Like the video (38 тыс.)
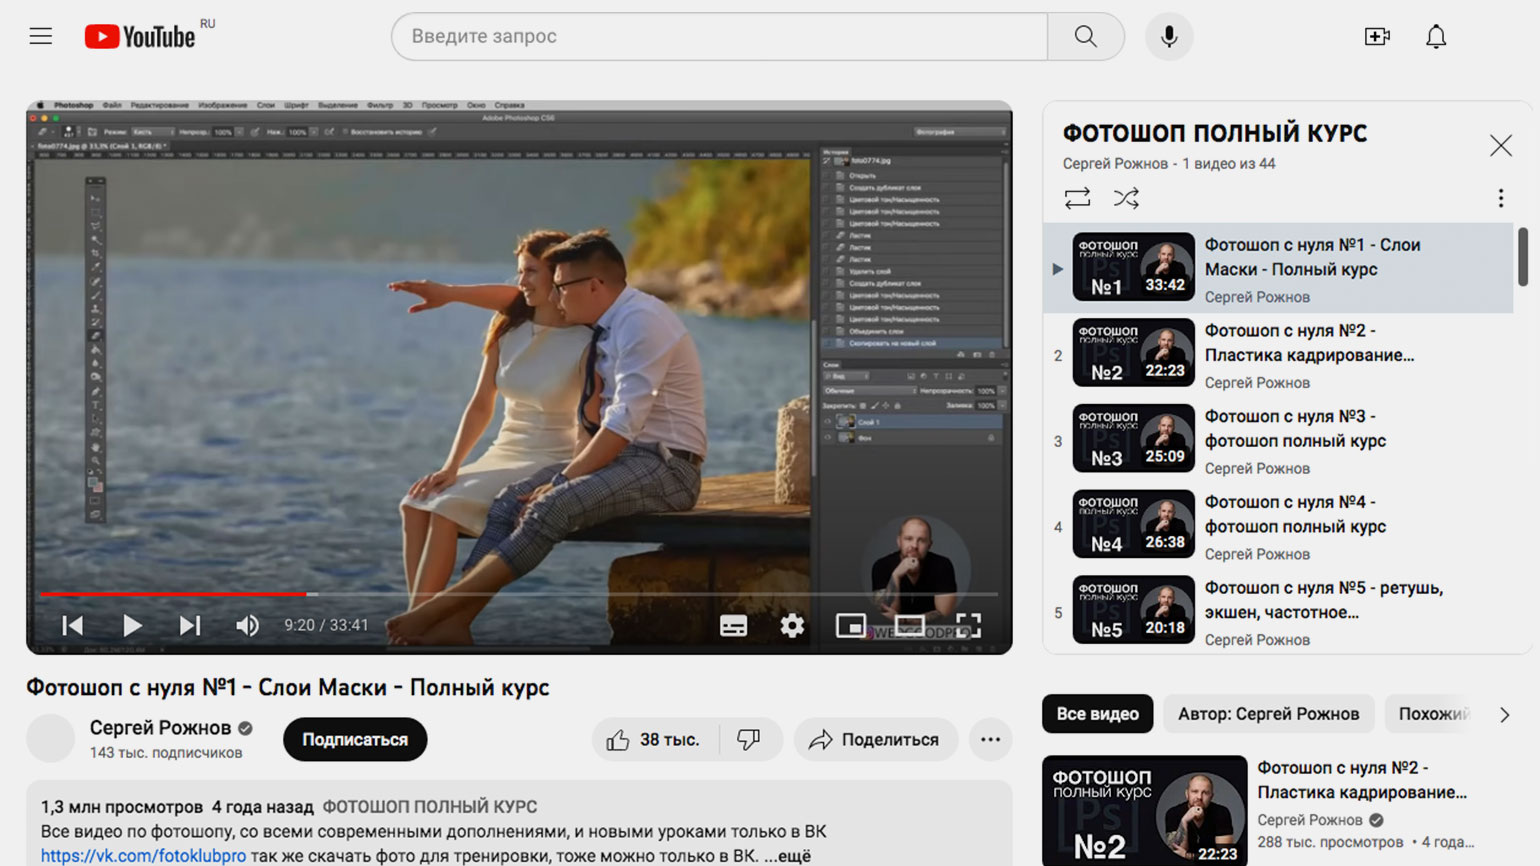Screen dimensions: 1540x866 pyautogui.click(x=653, y=740)
